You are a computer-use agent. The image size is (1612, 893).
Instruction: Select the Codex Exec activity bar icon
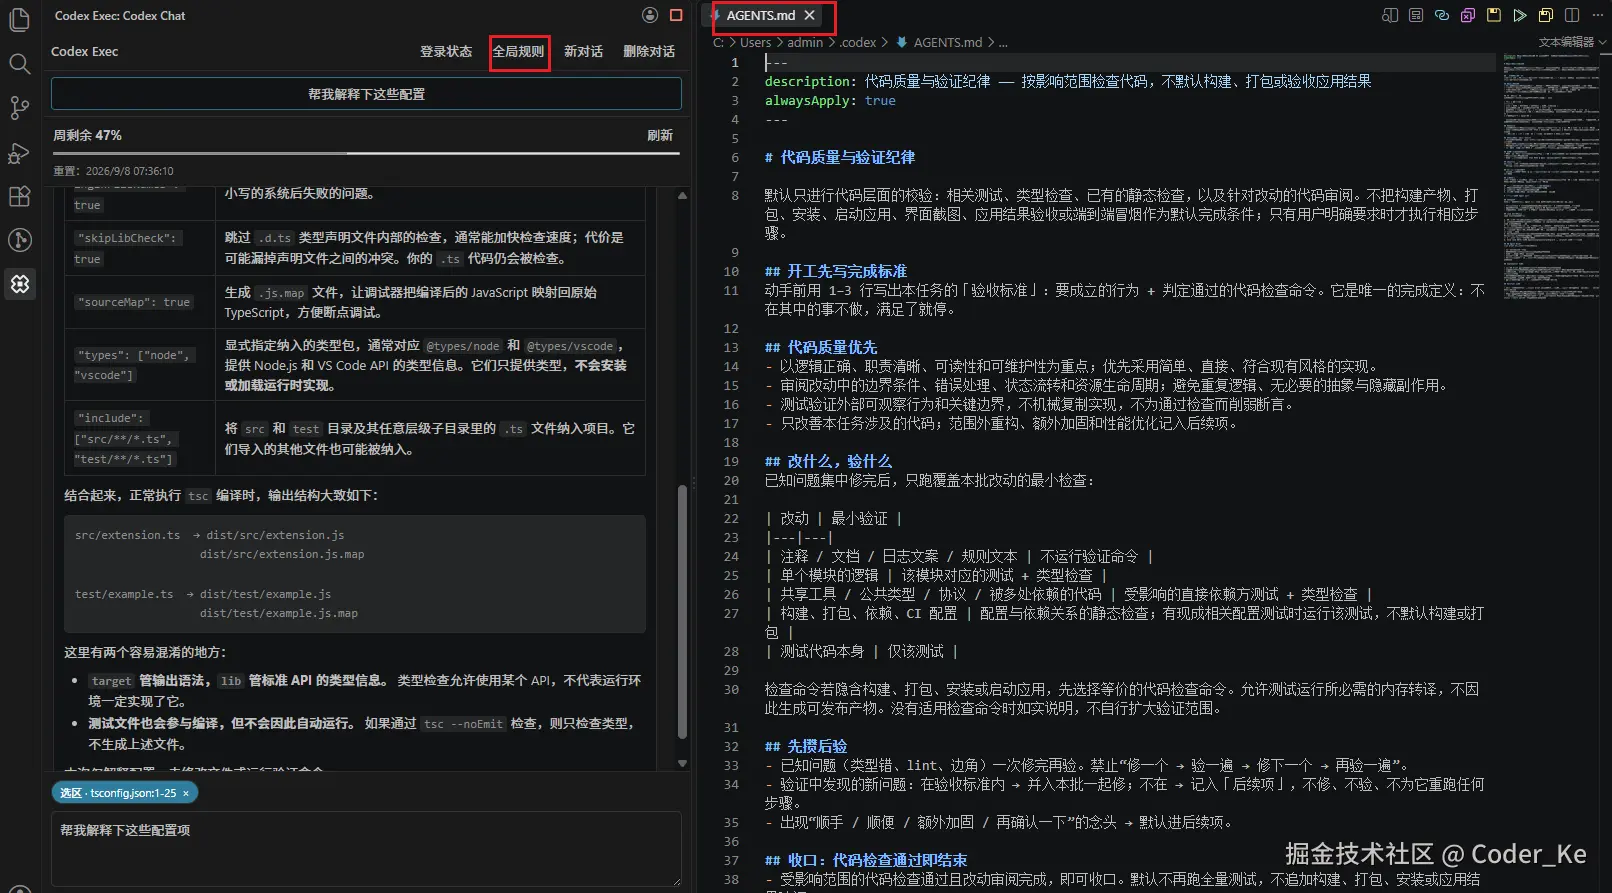click(19, 284)
